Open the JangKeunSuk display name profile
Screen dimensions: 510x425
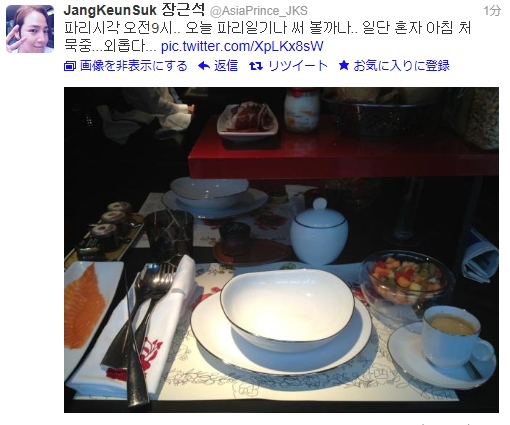[x=110, y=11]
